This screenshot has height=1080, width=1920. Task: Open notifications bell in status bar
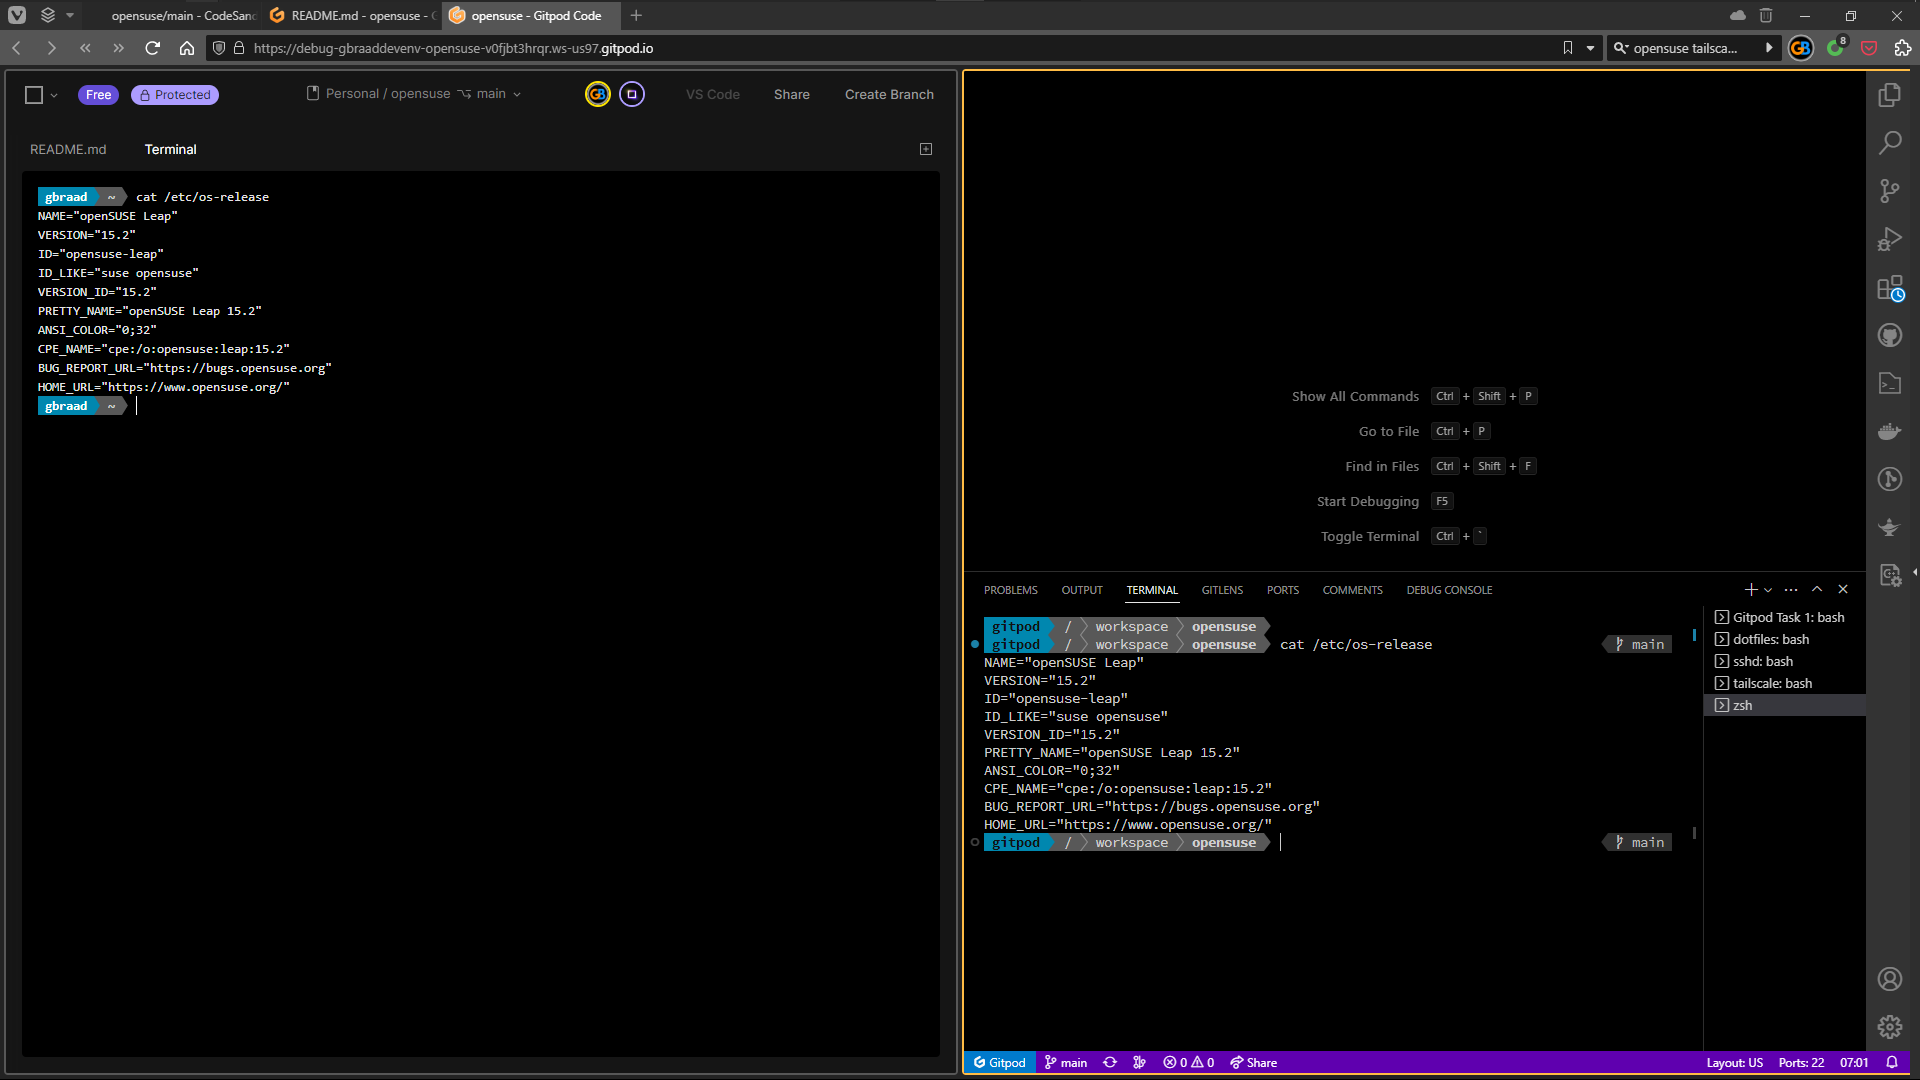tap(1892, 1063)
